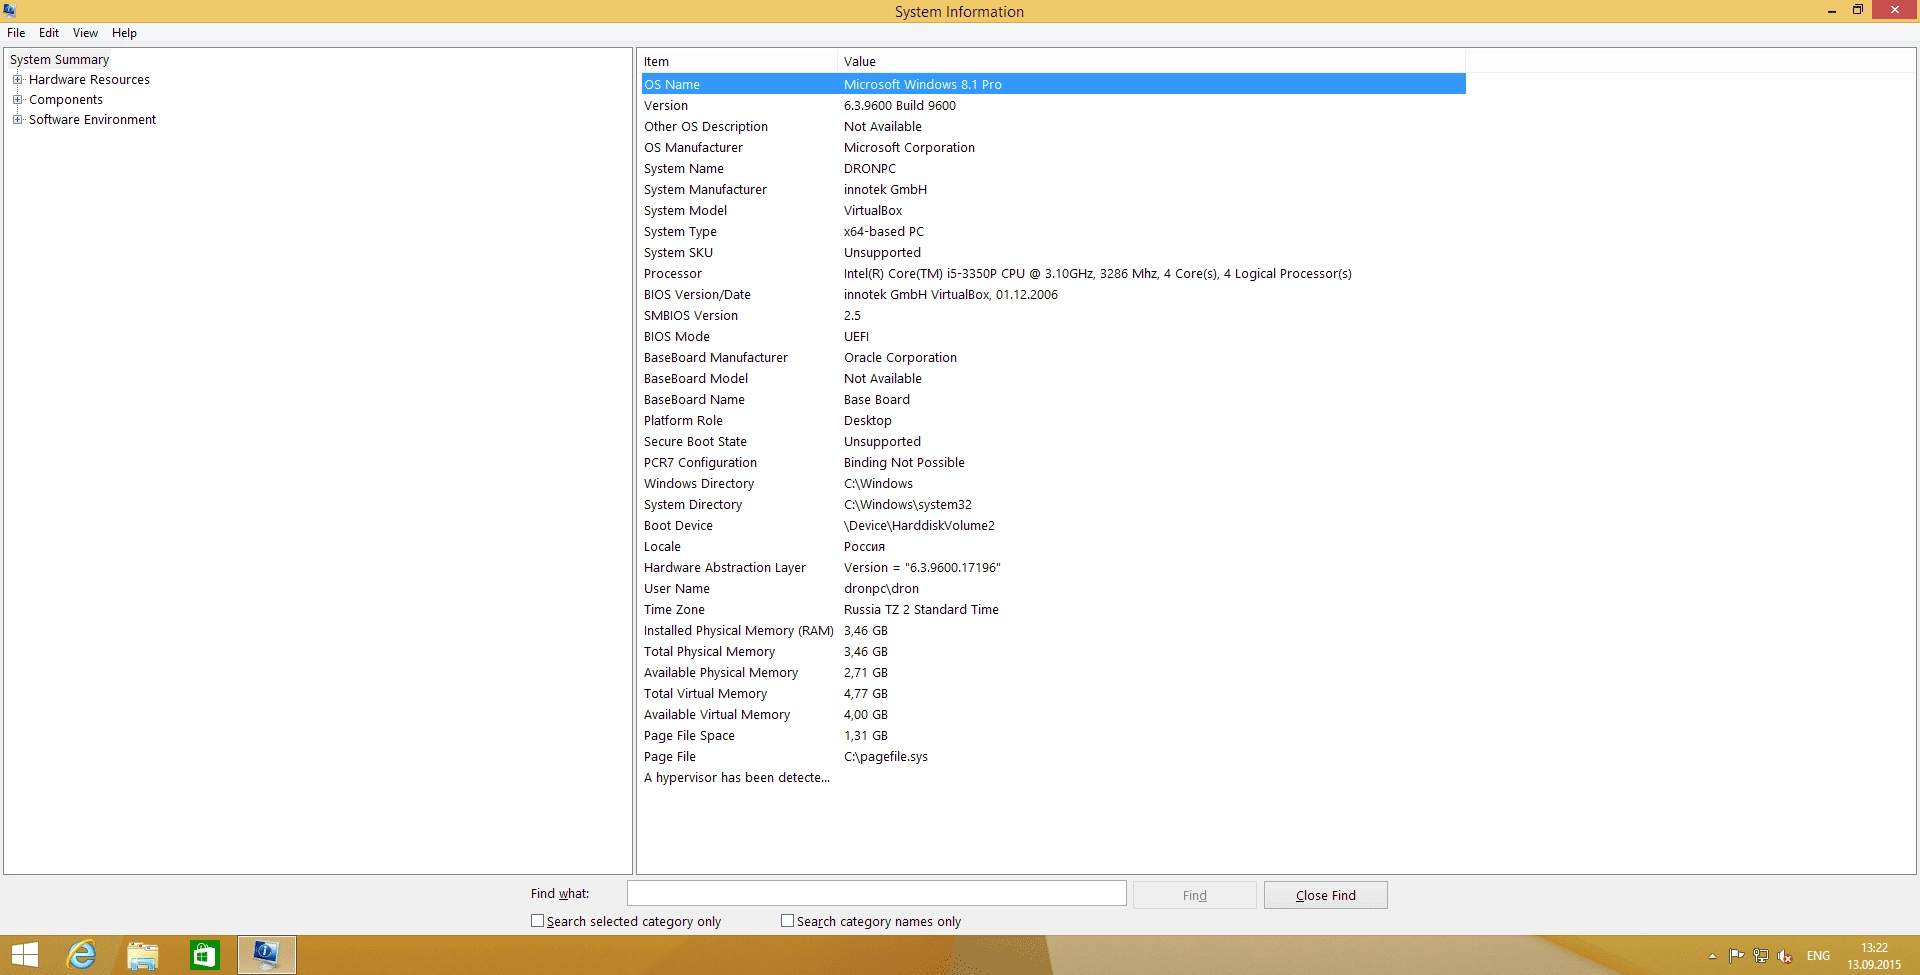Select the Boot Device row
1920x975 pixels.
(x=1053, y=525)
